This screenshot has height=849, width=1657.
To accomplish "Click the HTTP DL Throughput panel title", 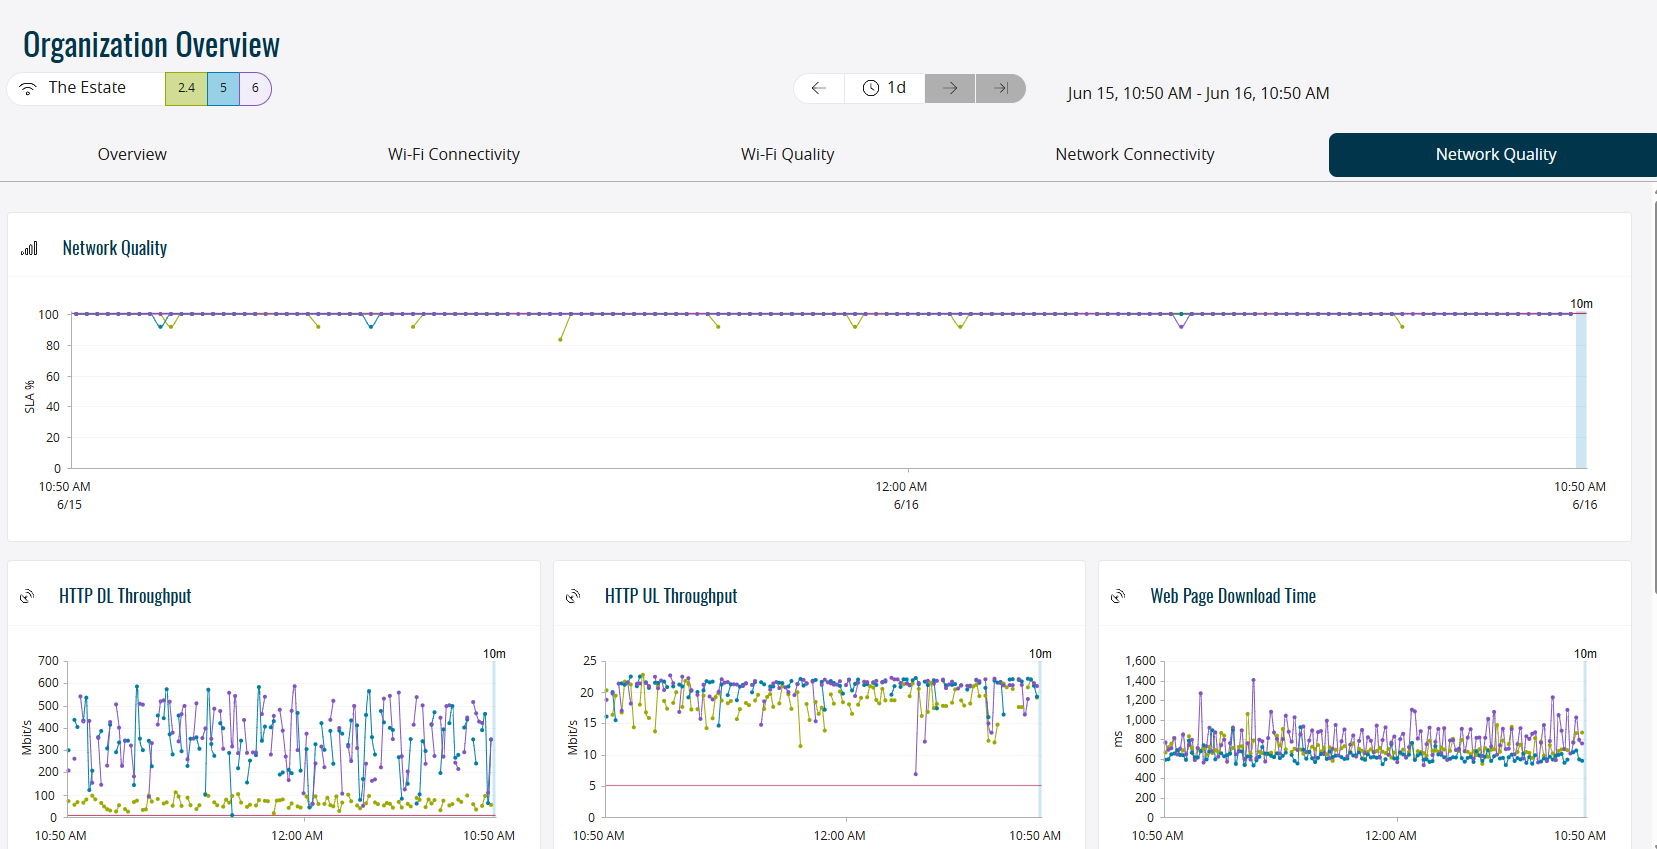I will (125, 596).
